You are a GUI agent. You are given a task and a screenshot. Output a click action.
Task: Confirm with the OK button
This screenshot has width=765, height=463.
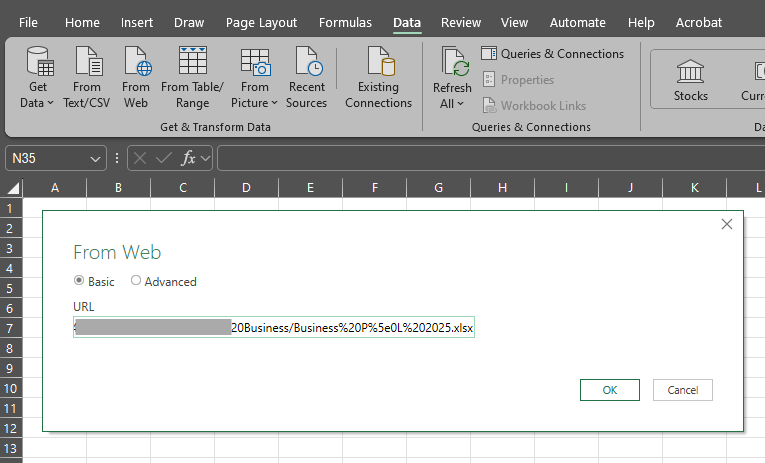[610, 390]
